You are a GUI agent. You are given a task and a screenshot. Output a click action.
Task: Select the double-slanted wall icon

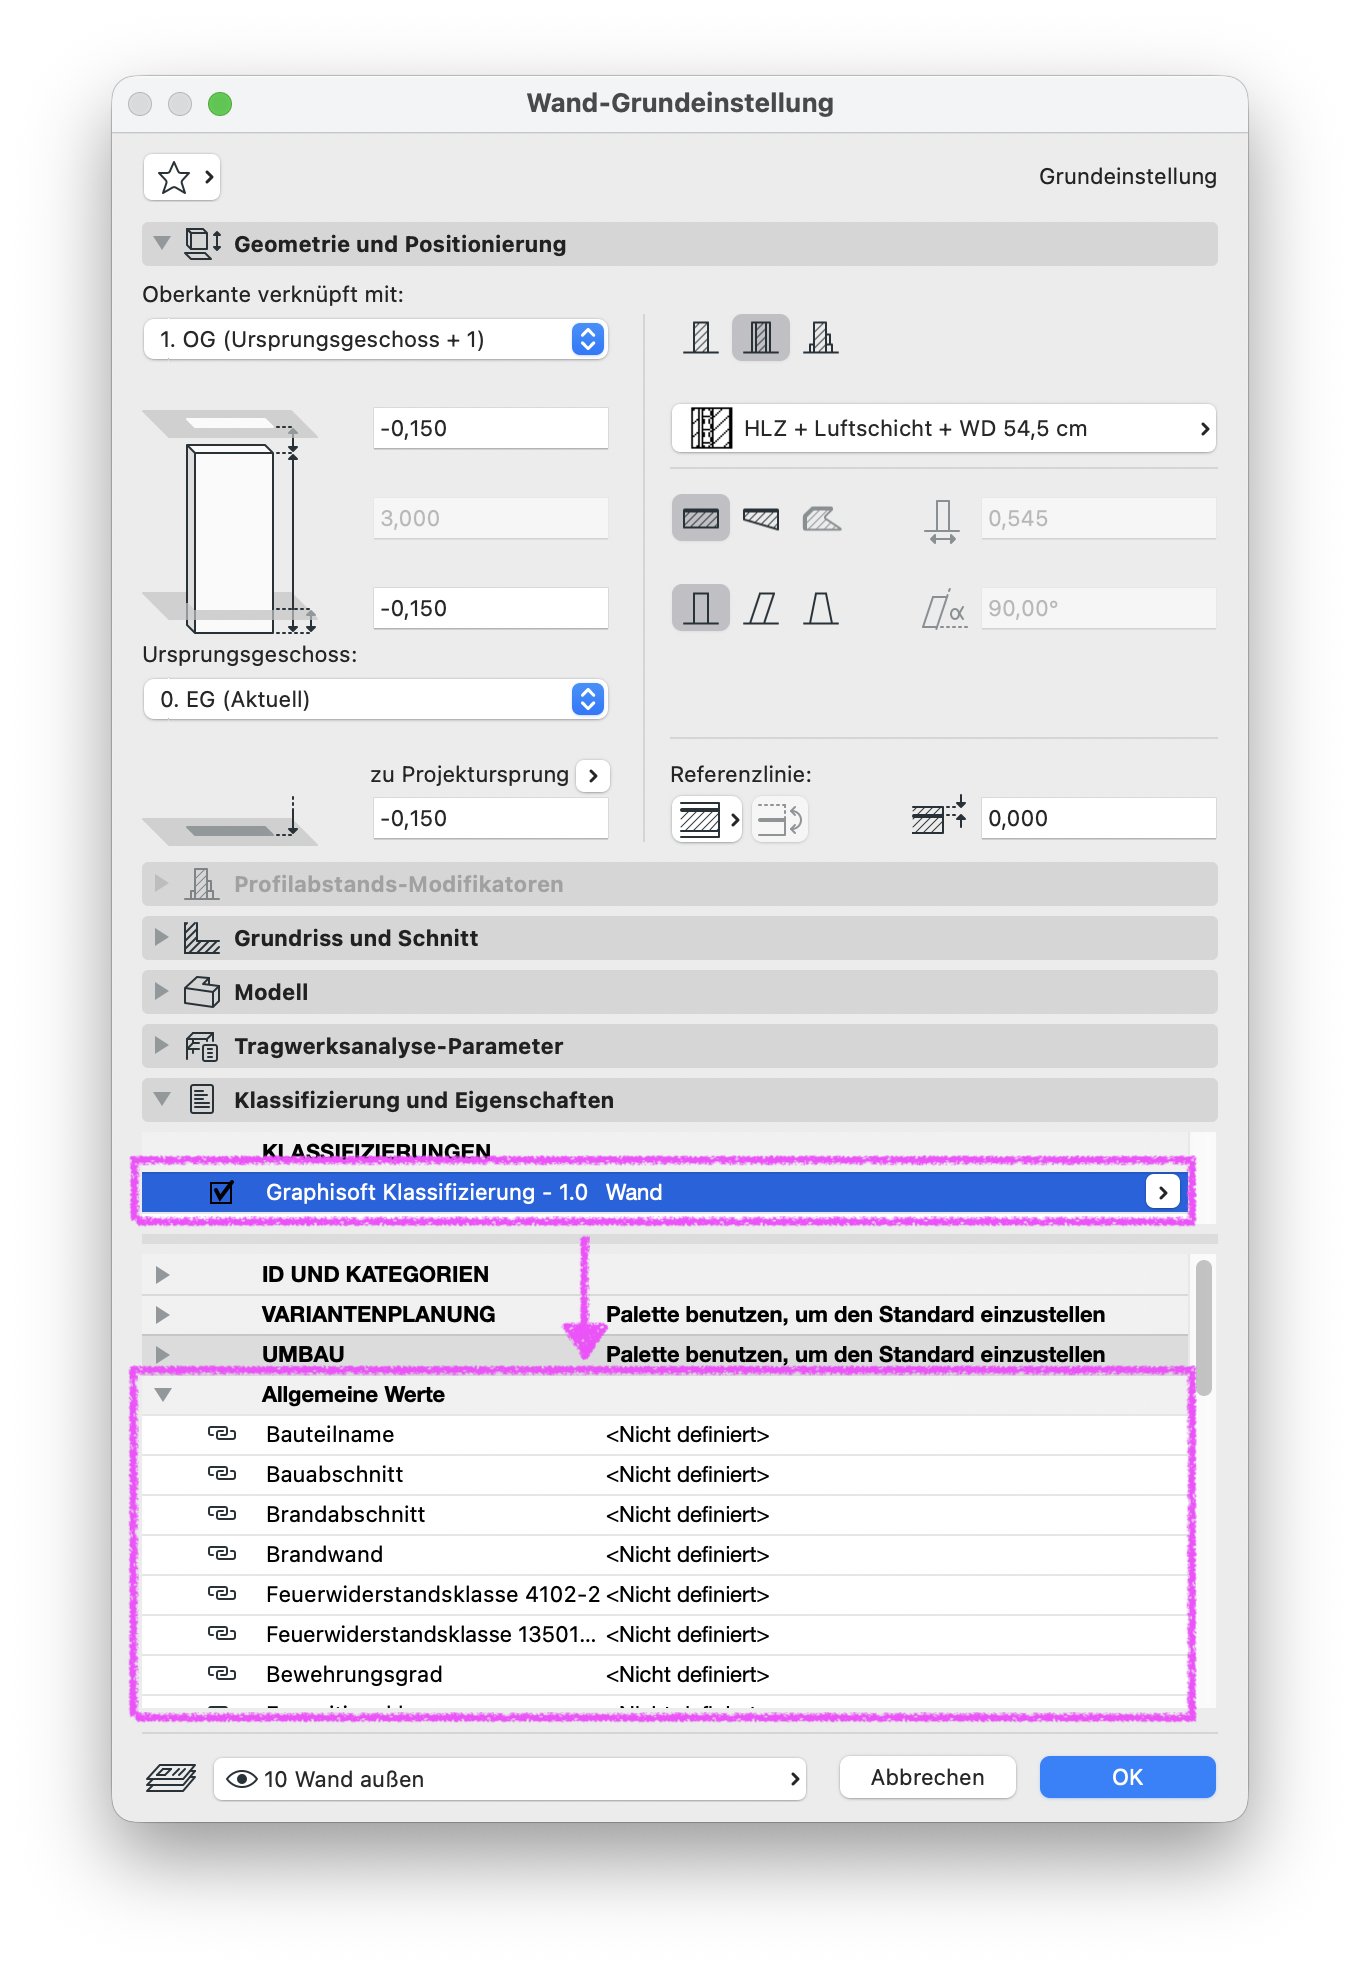pyautogui.click(x=821, y=608)
